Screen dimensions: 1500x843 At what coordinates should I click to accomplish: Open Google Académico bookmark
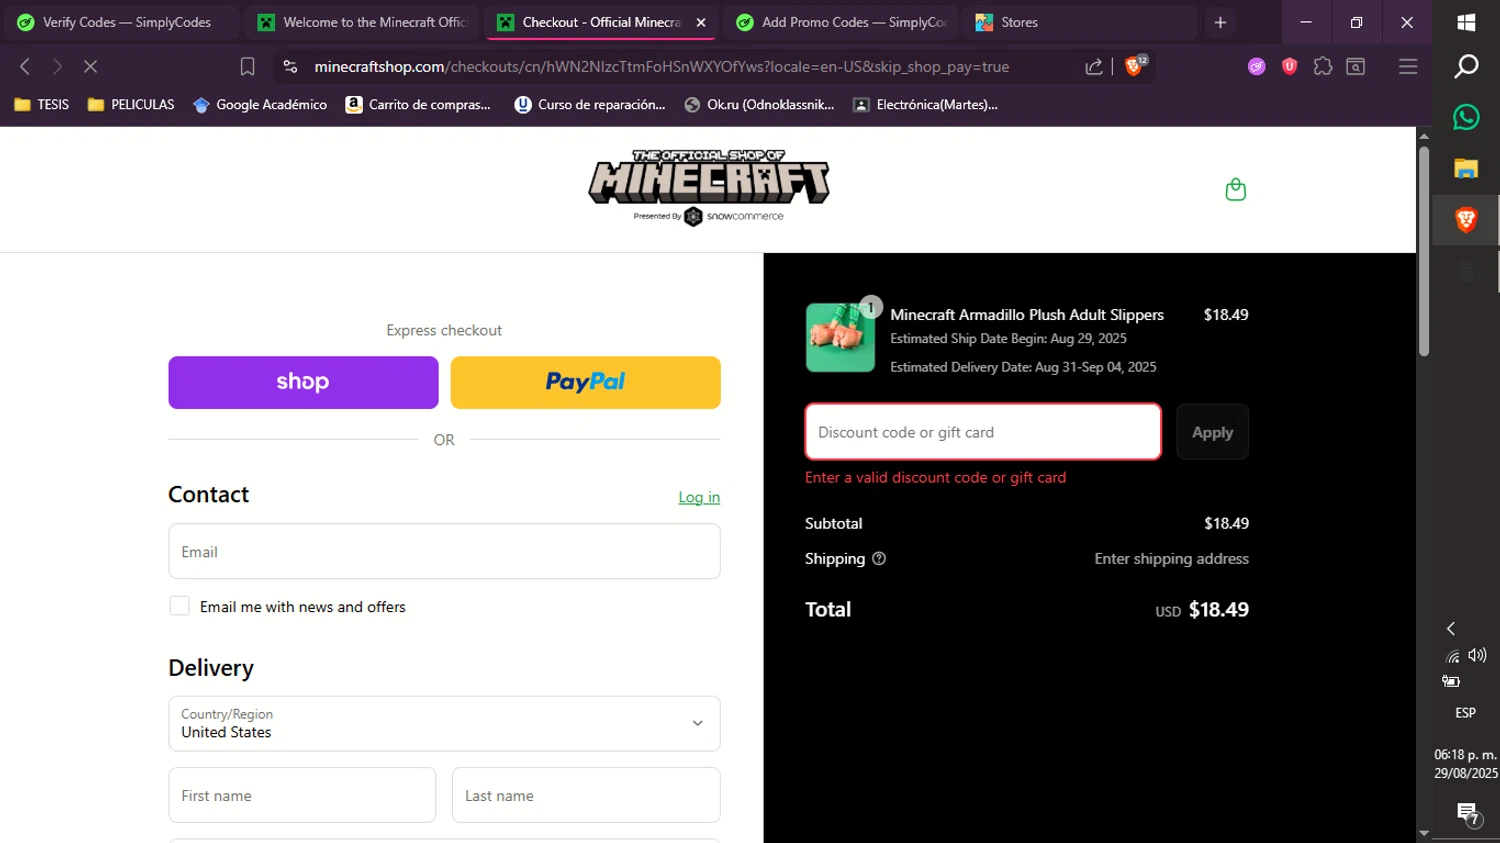click(260, 104)
